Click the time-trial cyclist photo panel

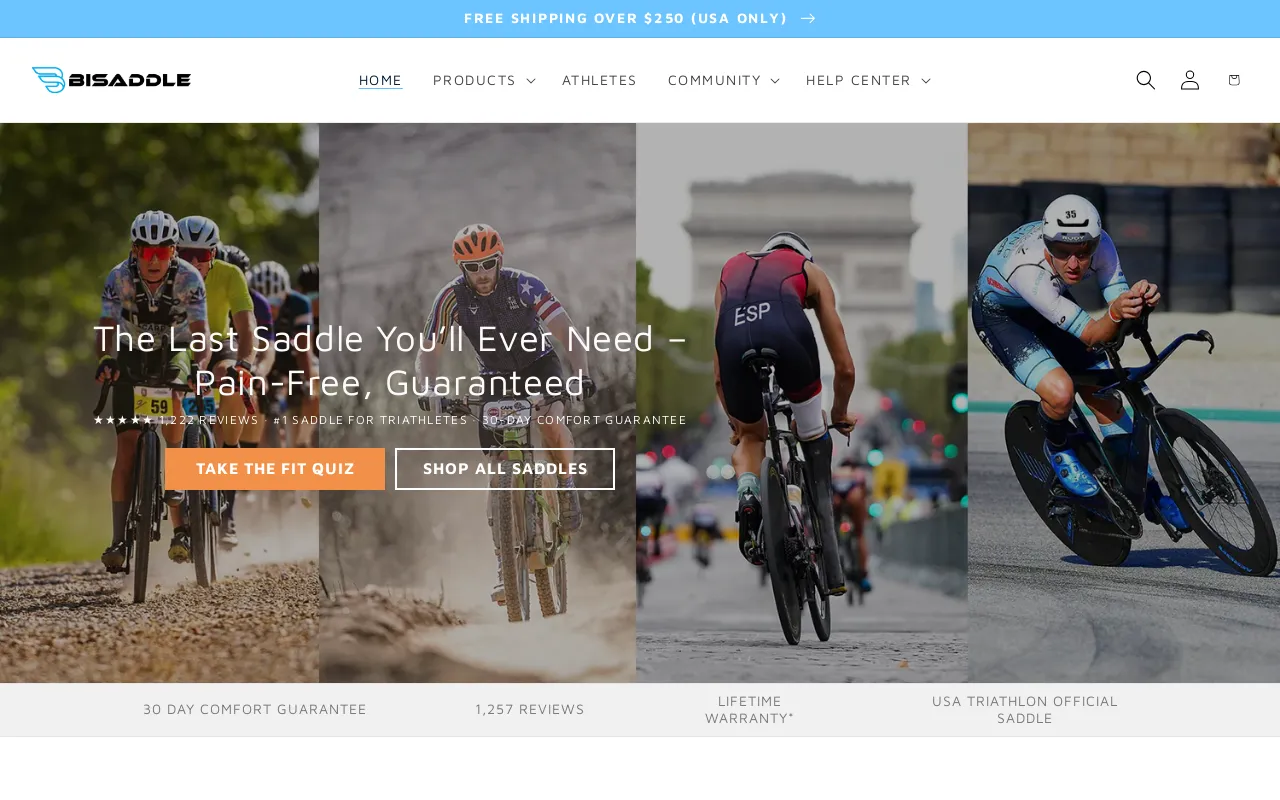(x=1124, y=403)
